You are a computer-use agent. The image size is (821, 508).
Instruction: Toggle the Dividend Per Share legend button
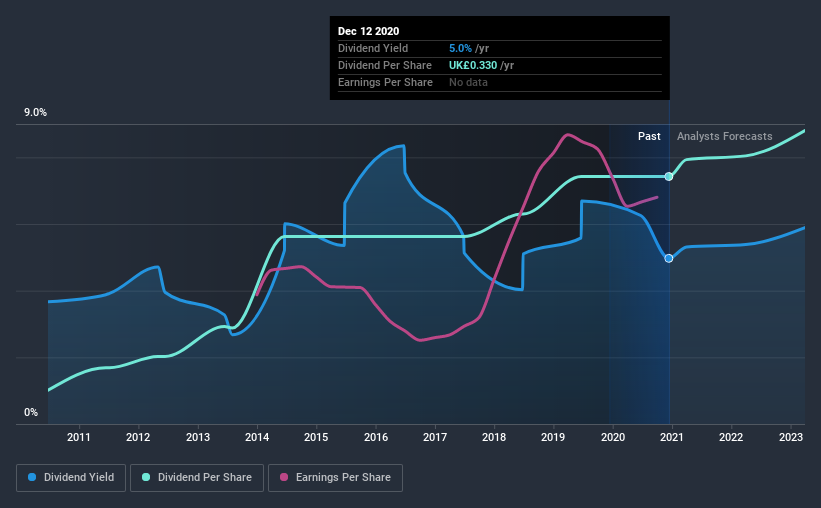click(x=197, y=478)
